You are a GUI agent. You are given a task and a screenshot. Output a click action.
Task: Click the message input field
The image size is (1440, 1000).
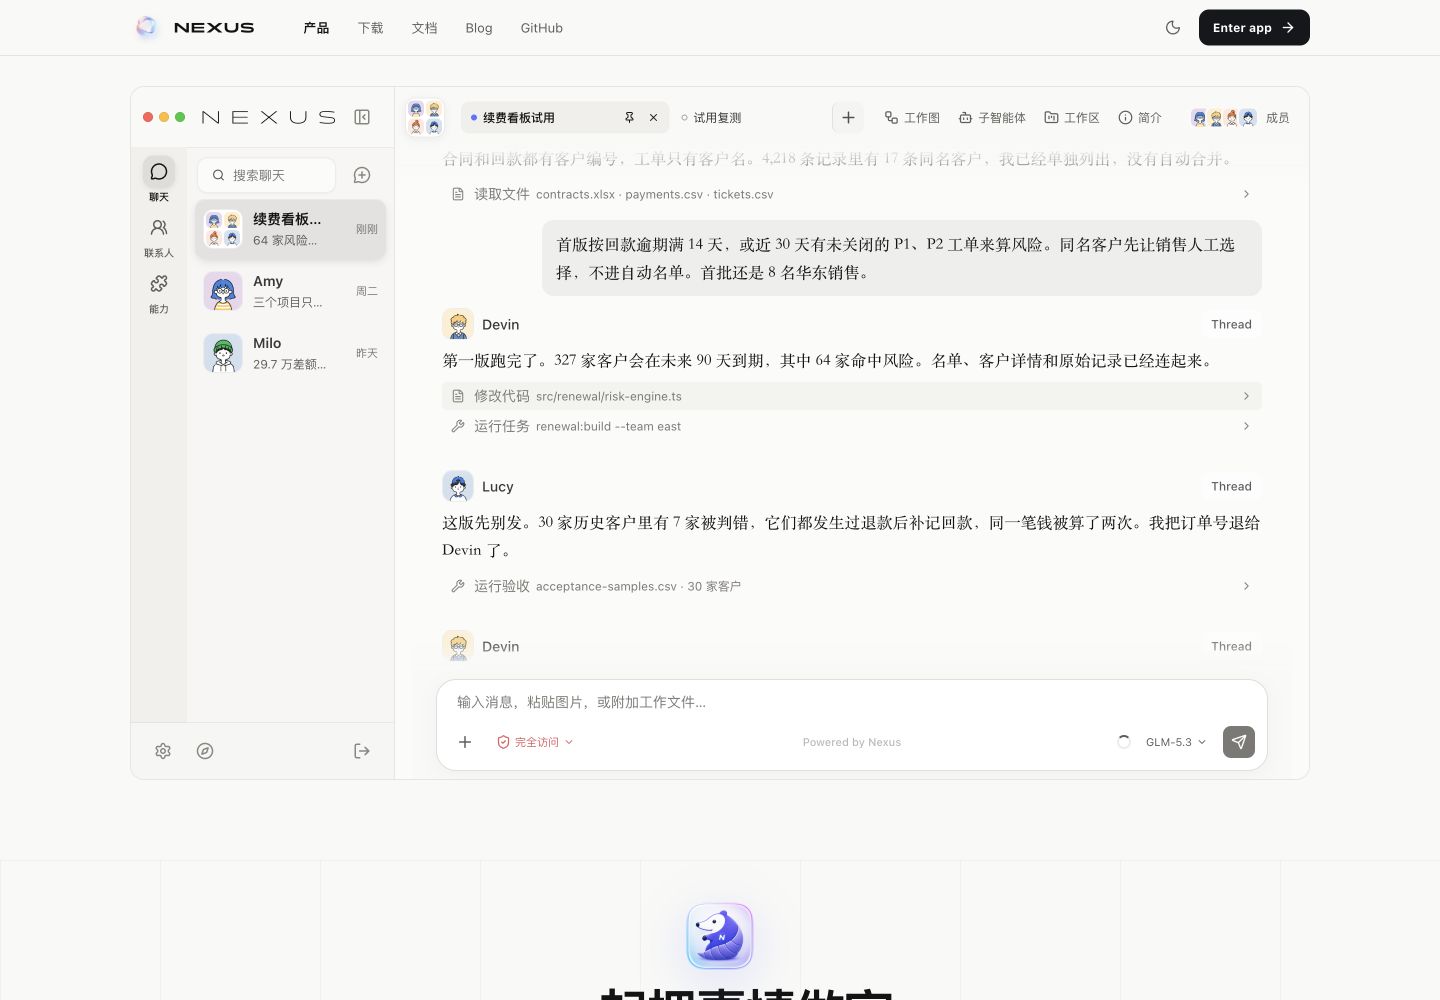coord(852,702)
